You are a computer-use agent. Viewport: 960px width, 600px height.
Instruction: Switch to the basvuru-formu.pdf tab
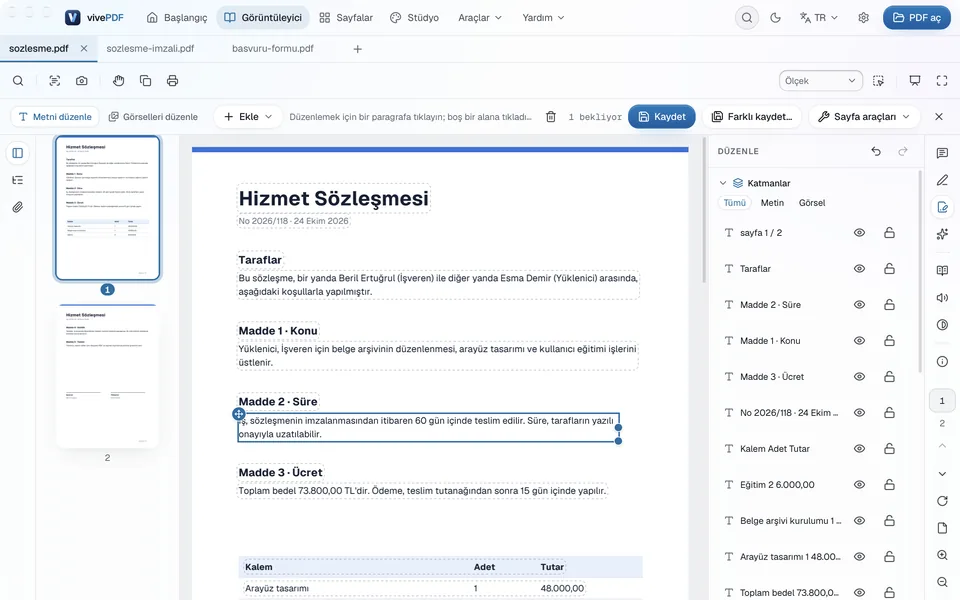[x=273, y=48]
